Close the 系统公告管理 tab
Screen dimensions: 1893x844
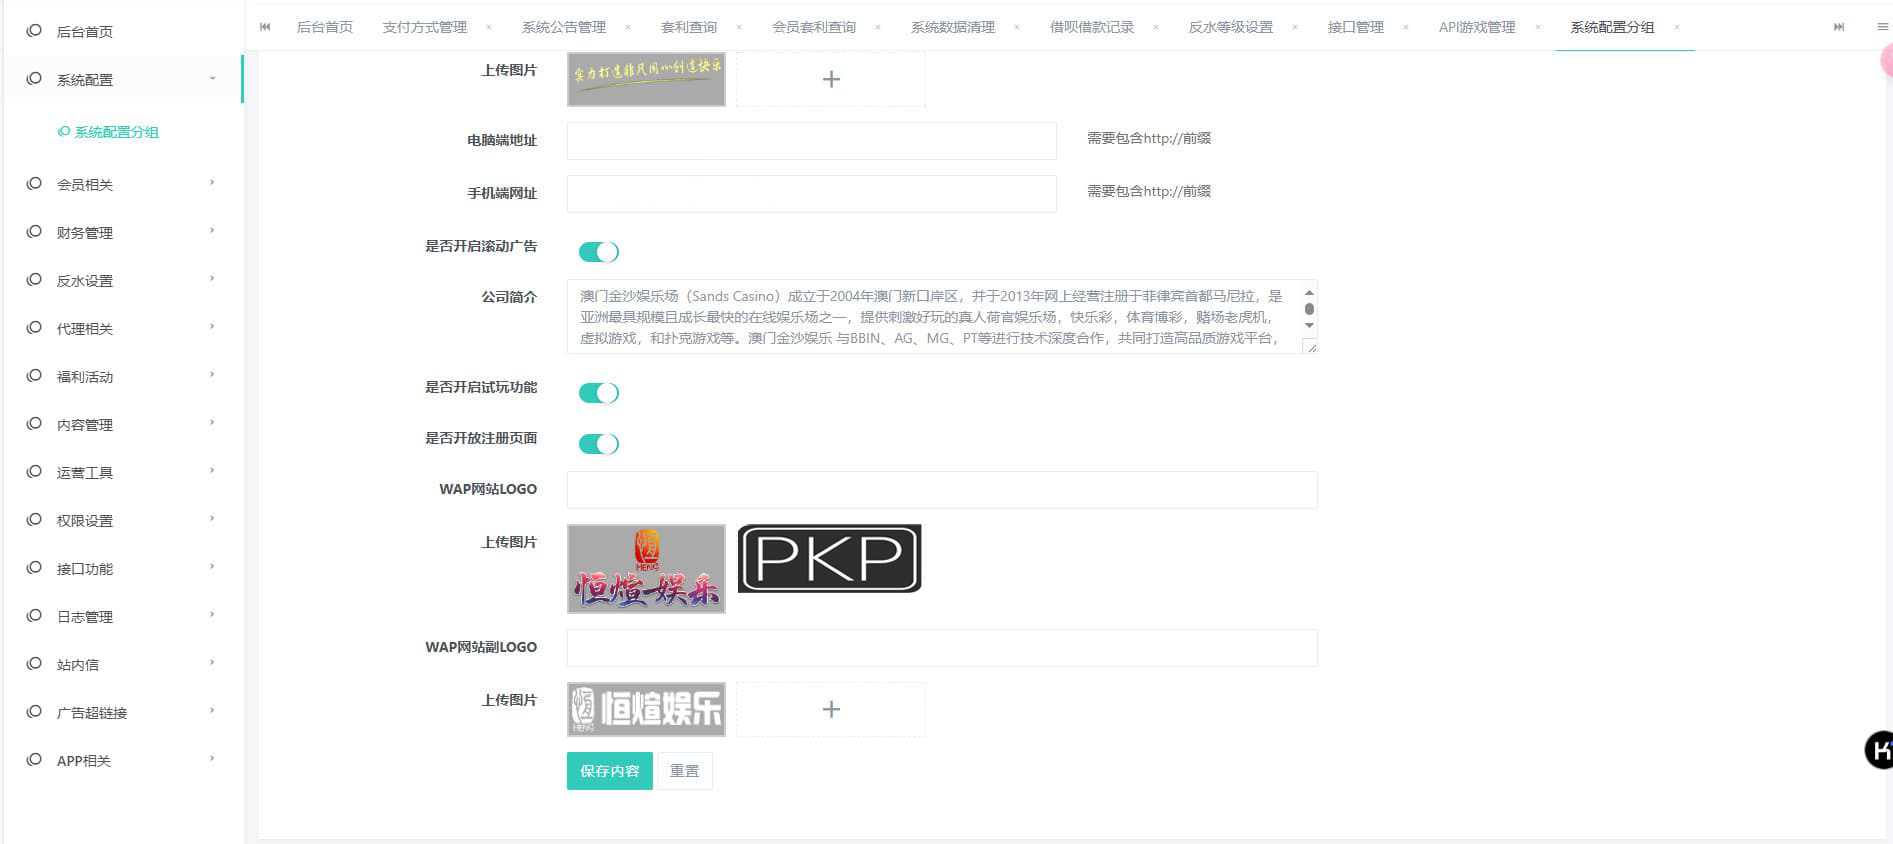point(628,27)
